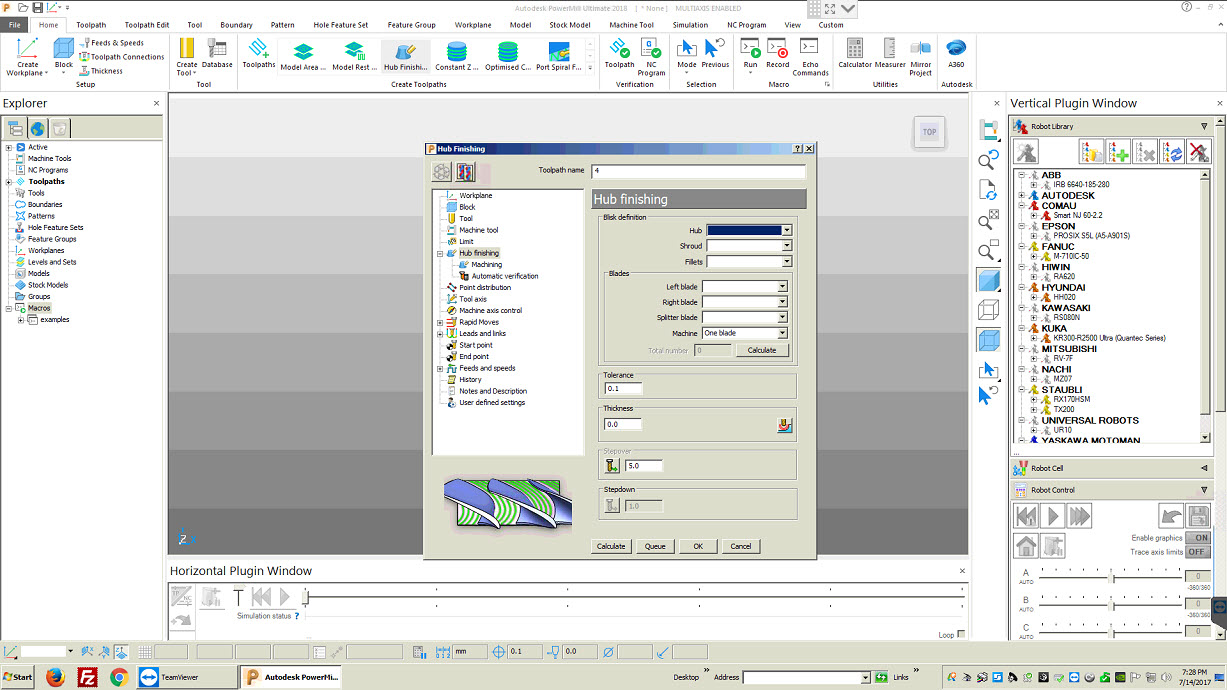Click the home icon in Robot Control
This screenshot has height=690, width=1227.
[x=1025, y=546]
